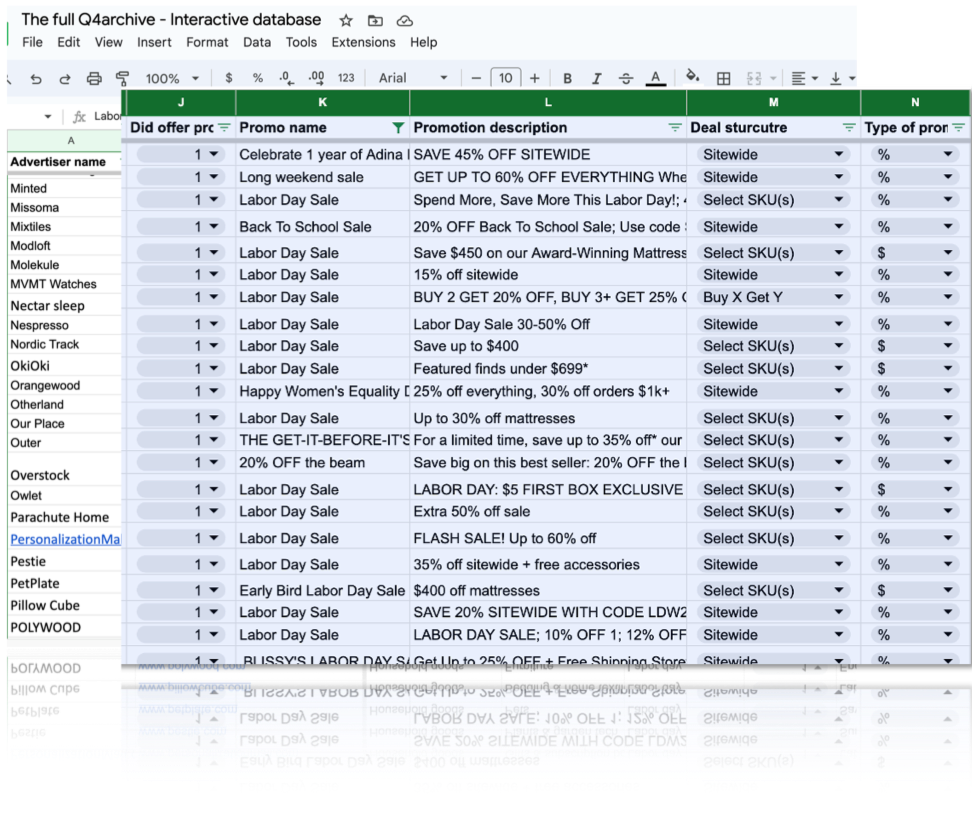Open the Arial font dropdown
The height and width of the screenshot is (821, 972).
pyautogui.click(x=410, y=79)
